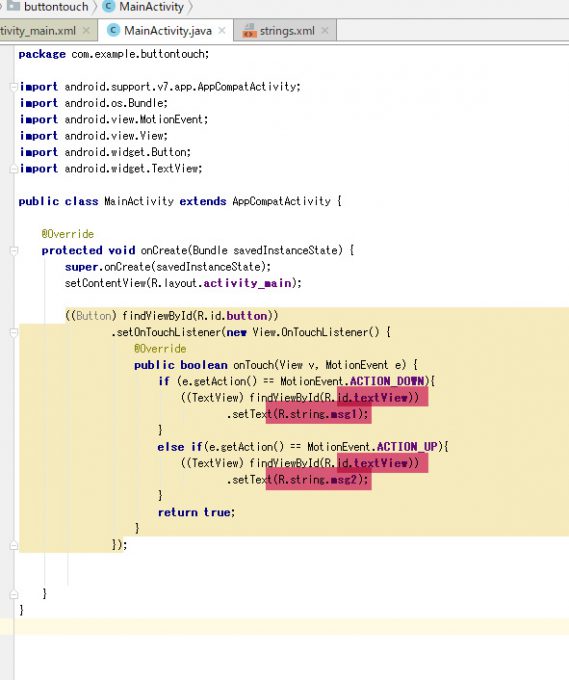
Task: Close the strings.xml tab
Action: coord(325,30)
